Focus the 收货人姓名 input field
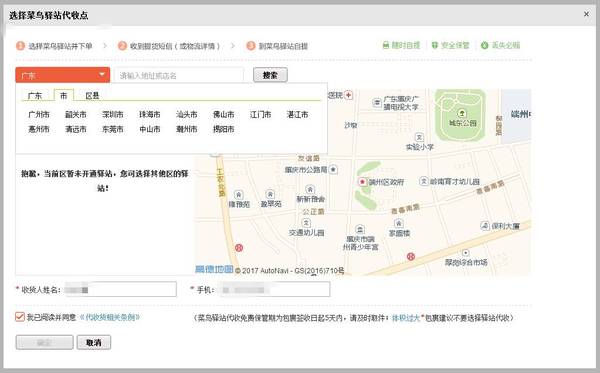 (120, 289)
